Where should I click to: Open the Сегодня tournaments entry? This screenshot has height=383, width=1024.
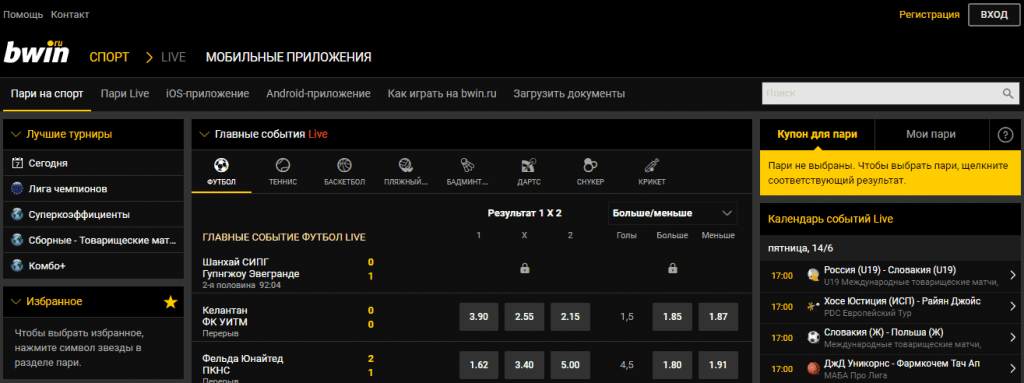pos(93,163)
